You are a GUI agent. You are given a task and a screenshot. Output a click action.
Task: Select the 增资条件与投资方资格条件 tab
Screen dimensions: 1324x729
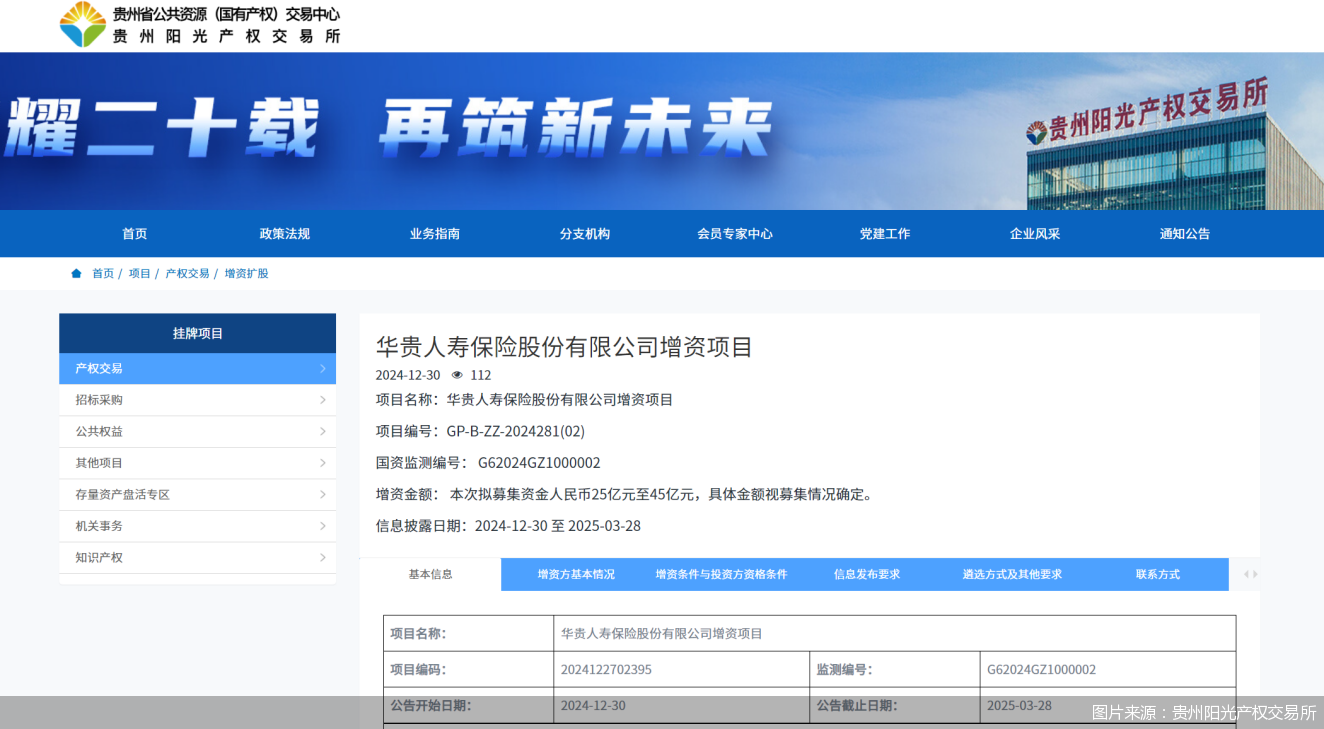click(x=721, y=575)
